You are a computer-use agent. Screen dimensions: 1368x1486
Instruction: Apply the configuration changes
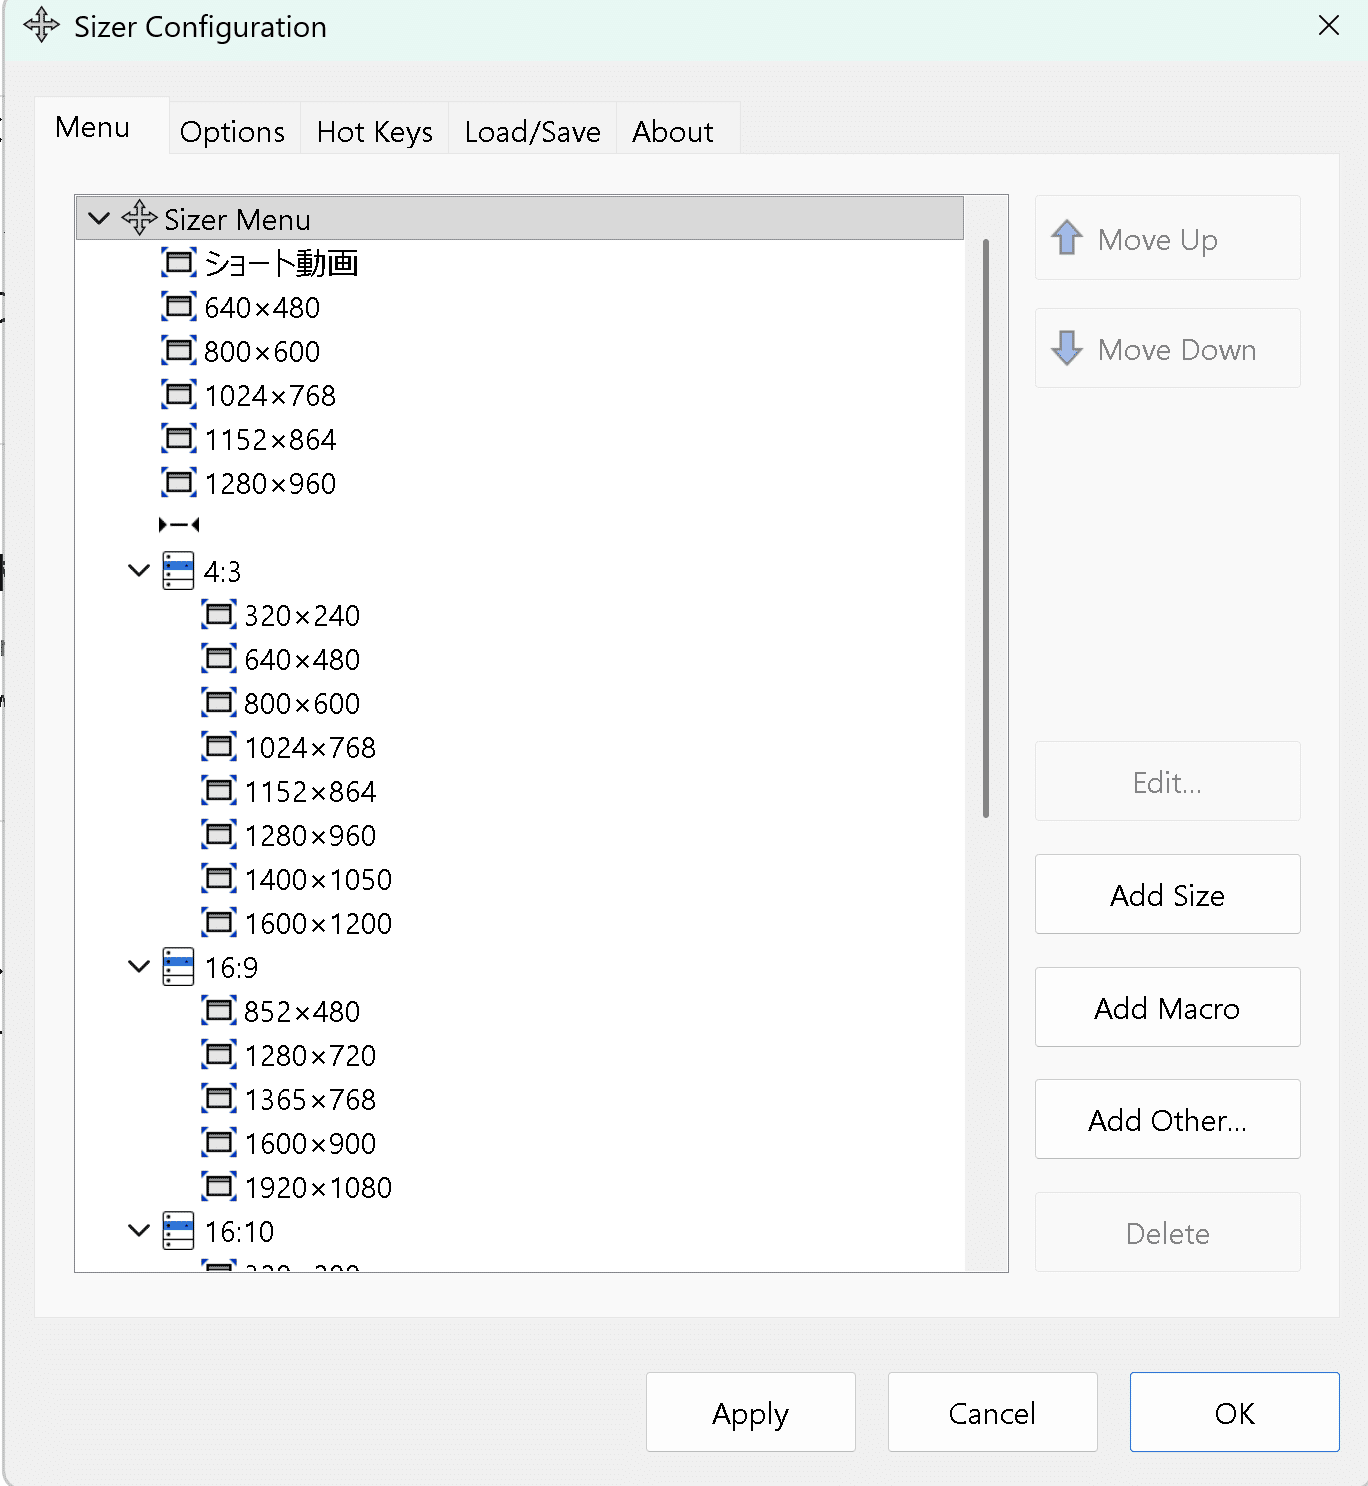[751, 1412]
